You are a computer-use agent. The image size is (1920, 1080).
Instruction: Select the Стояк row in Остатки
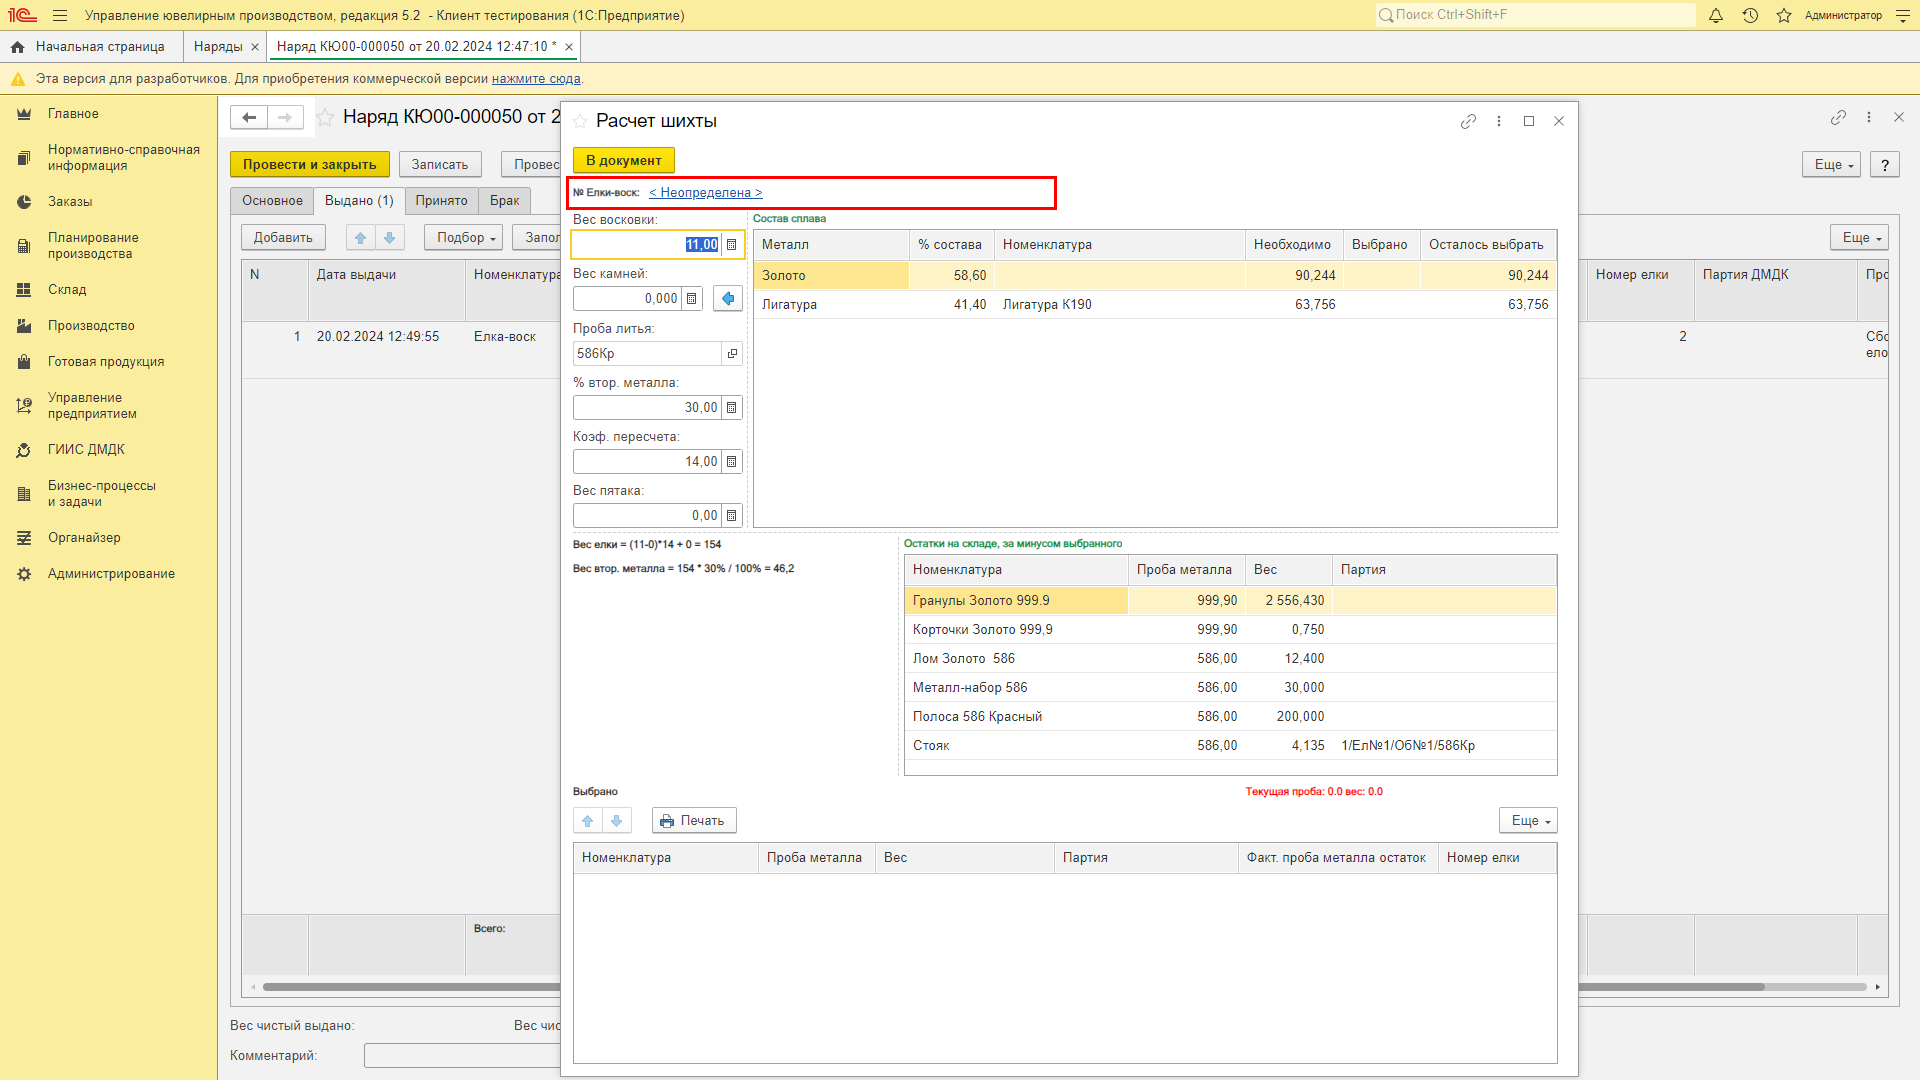click(1230, 746)
